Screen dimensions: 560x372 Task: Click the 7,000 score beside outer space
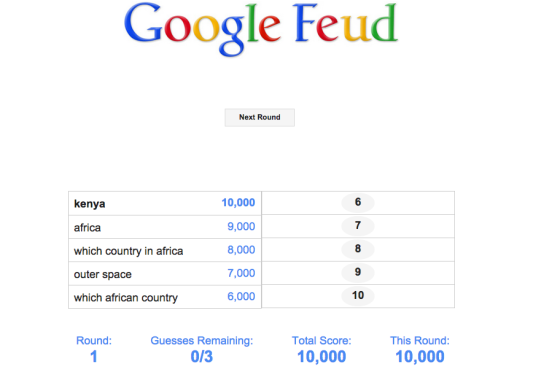click(x=241, y=273)
